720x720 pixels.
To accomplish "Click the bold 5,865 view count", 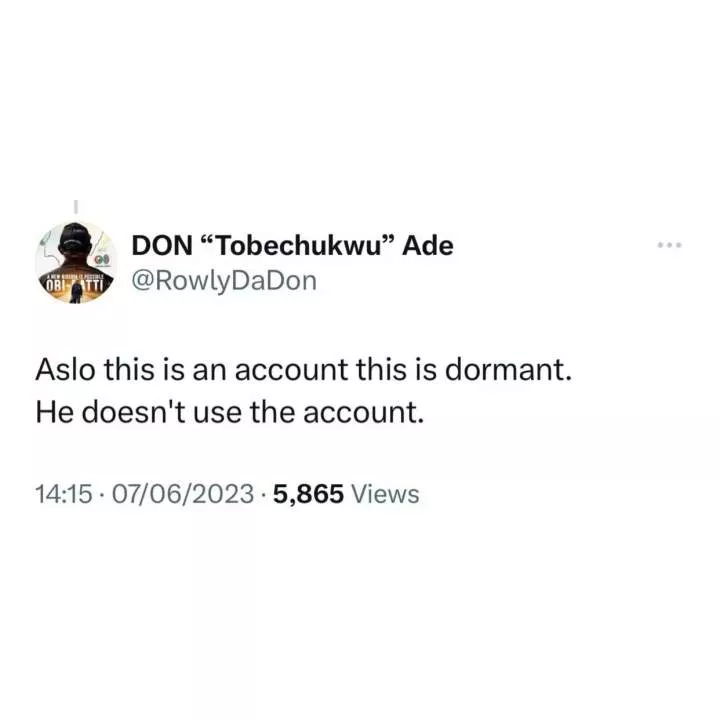I will tap(308, 494).
